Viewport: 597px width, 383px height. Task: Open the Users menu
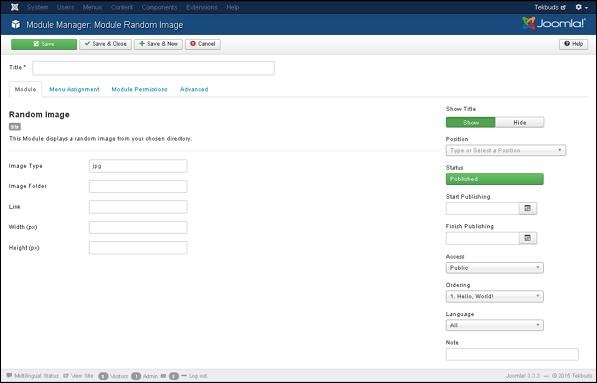65,7
